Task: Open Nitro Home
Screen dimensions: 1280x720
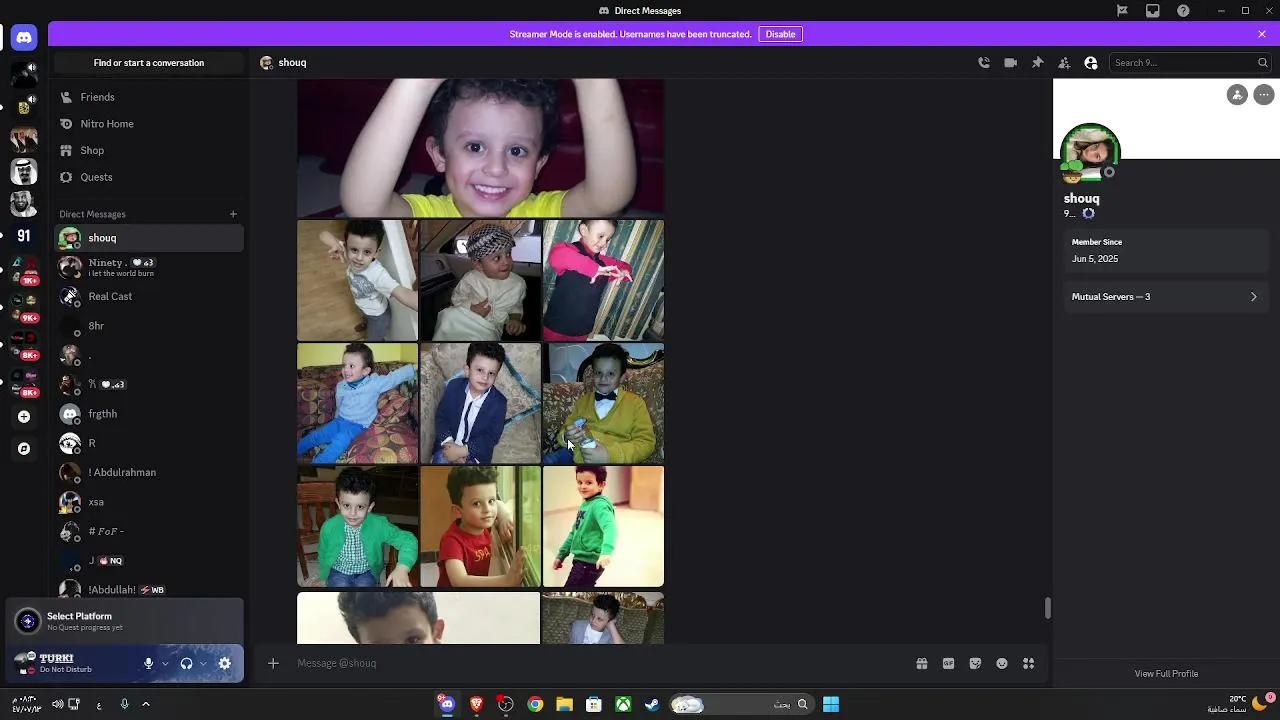Action: pos(149,124)
